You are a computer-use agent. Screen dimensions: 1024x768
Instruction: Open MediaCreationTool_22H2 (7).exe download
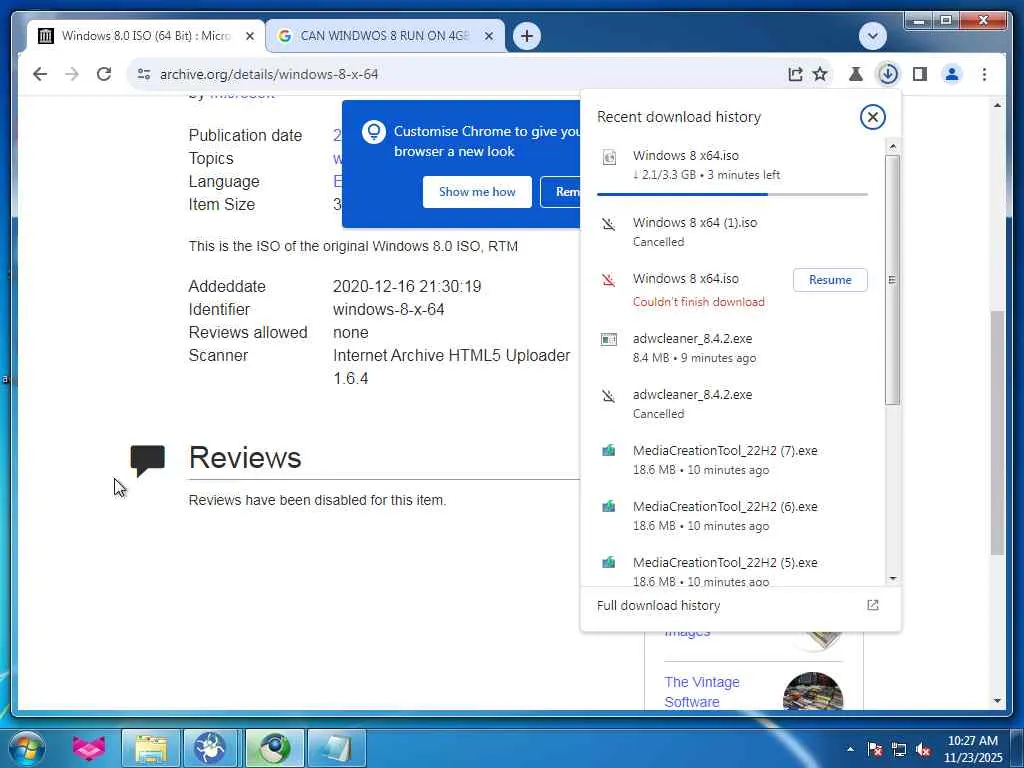pos(732,460)
